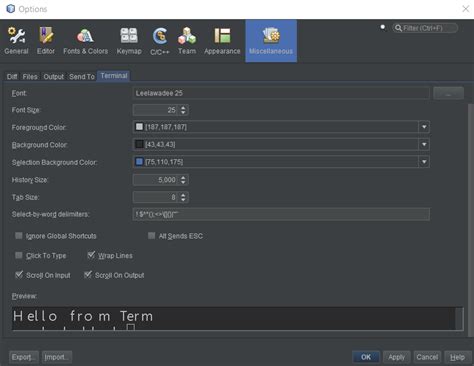This screenshot has height=366, width=474.
Task: Click the background color swatch
Action: pyautogui.click(x=139, y=144)
